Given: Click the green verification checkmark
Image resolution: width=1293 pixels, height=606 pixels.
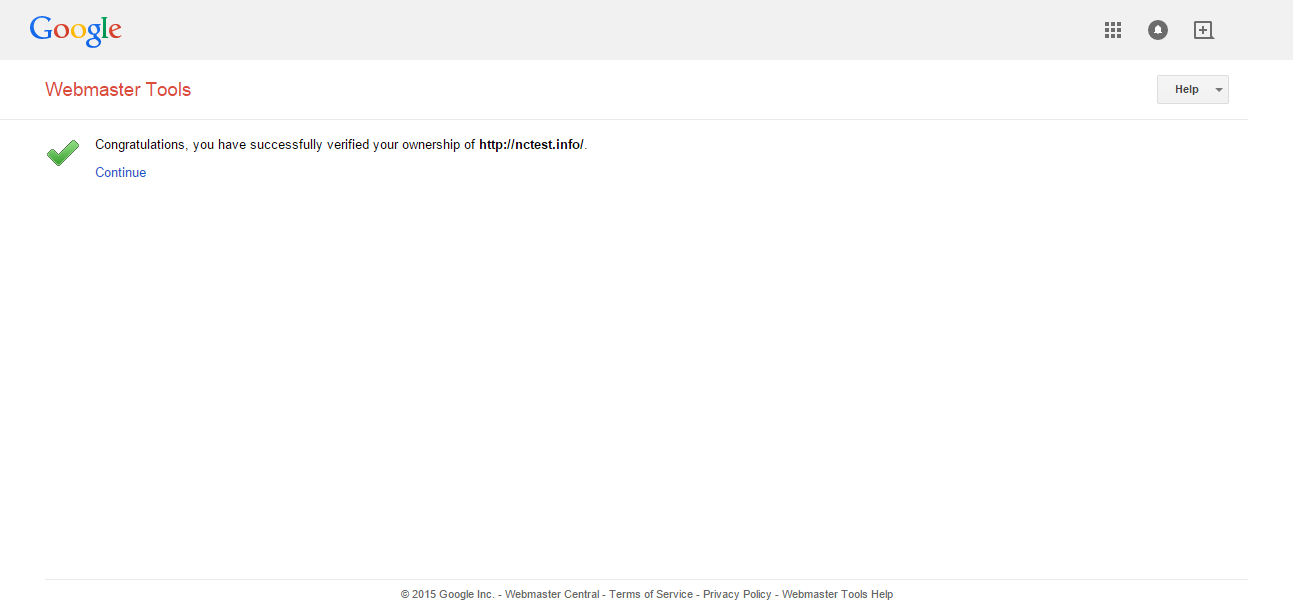Looking at the screenshot, I should coord(63,153).
